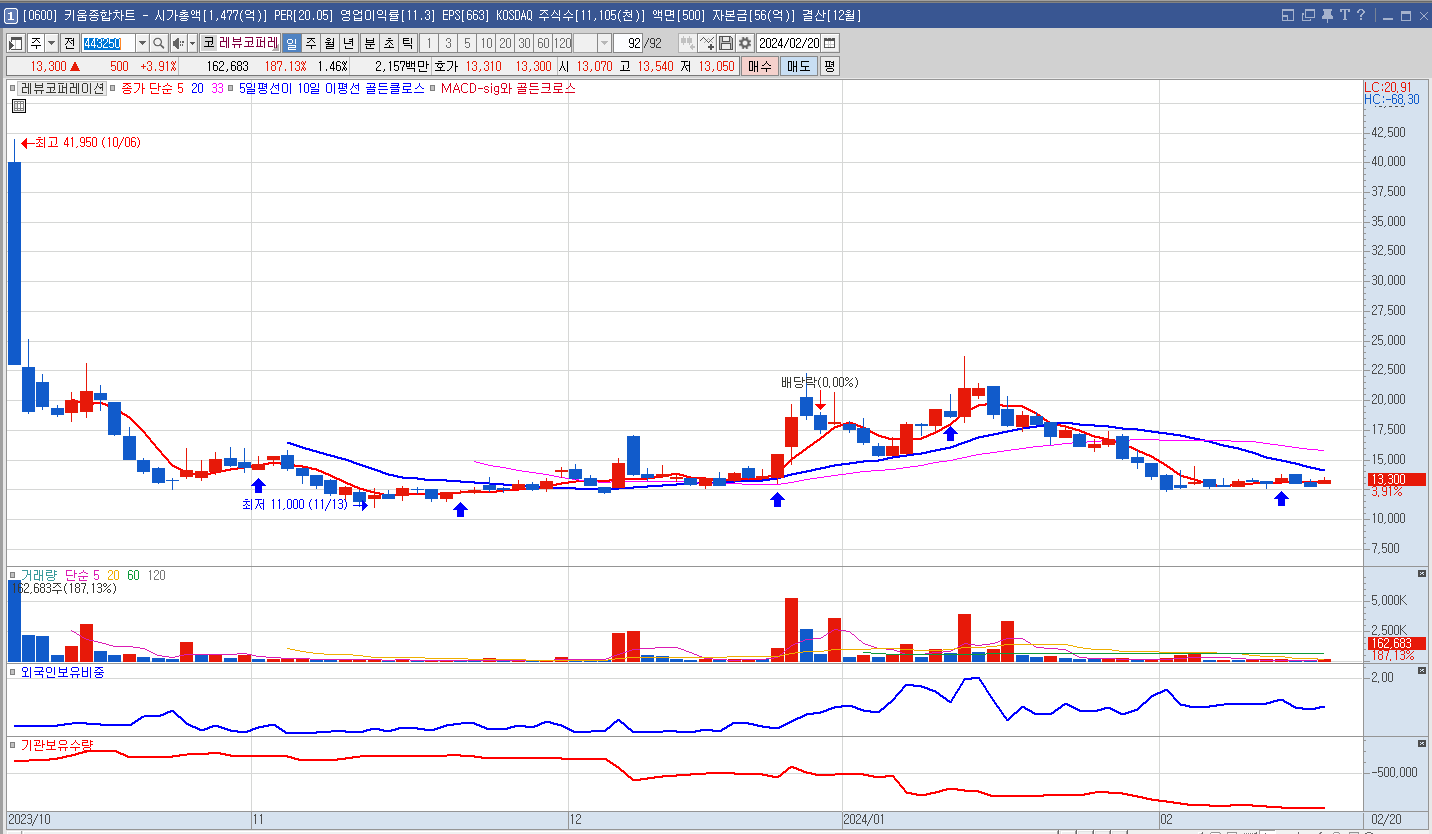Click the 13,300 current price tag on axis
The height and width of the screenshot is (834, 1432).
1396,479
